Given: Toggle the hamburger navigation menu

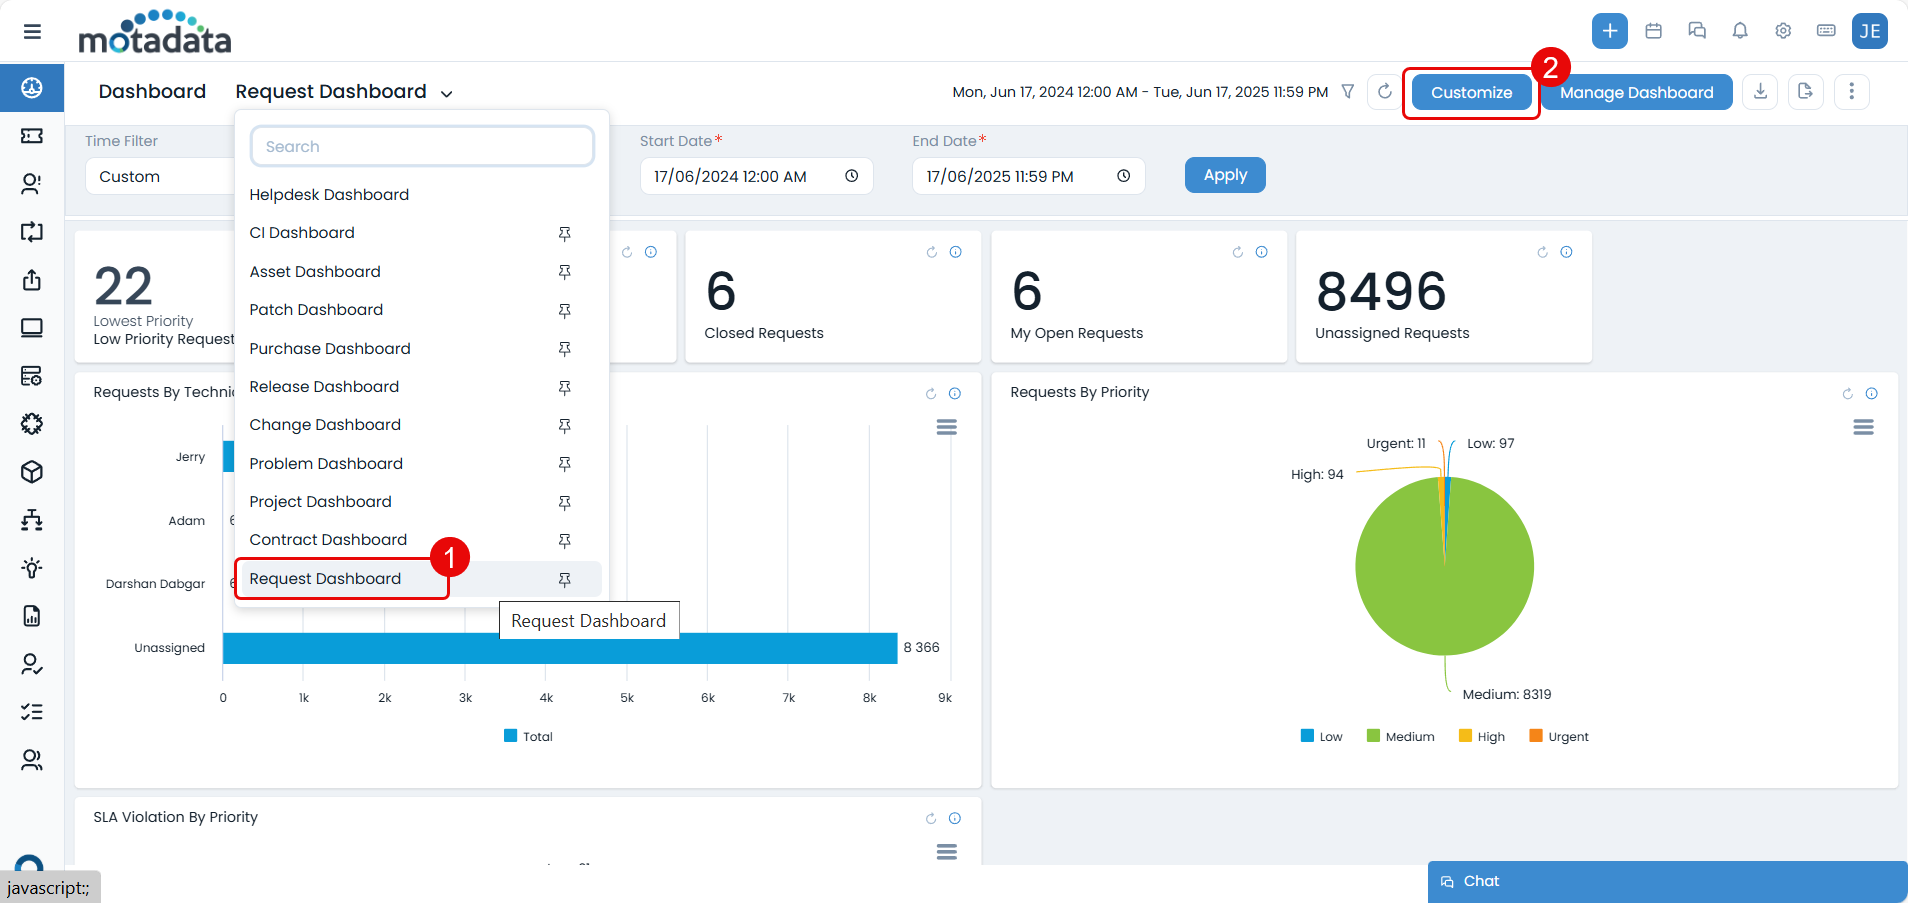Looking at the screenshot, I should [x=32, y=31].
